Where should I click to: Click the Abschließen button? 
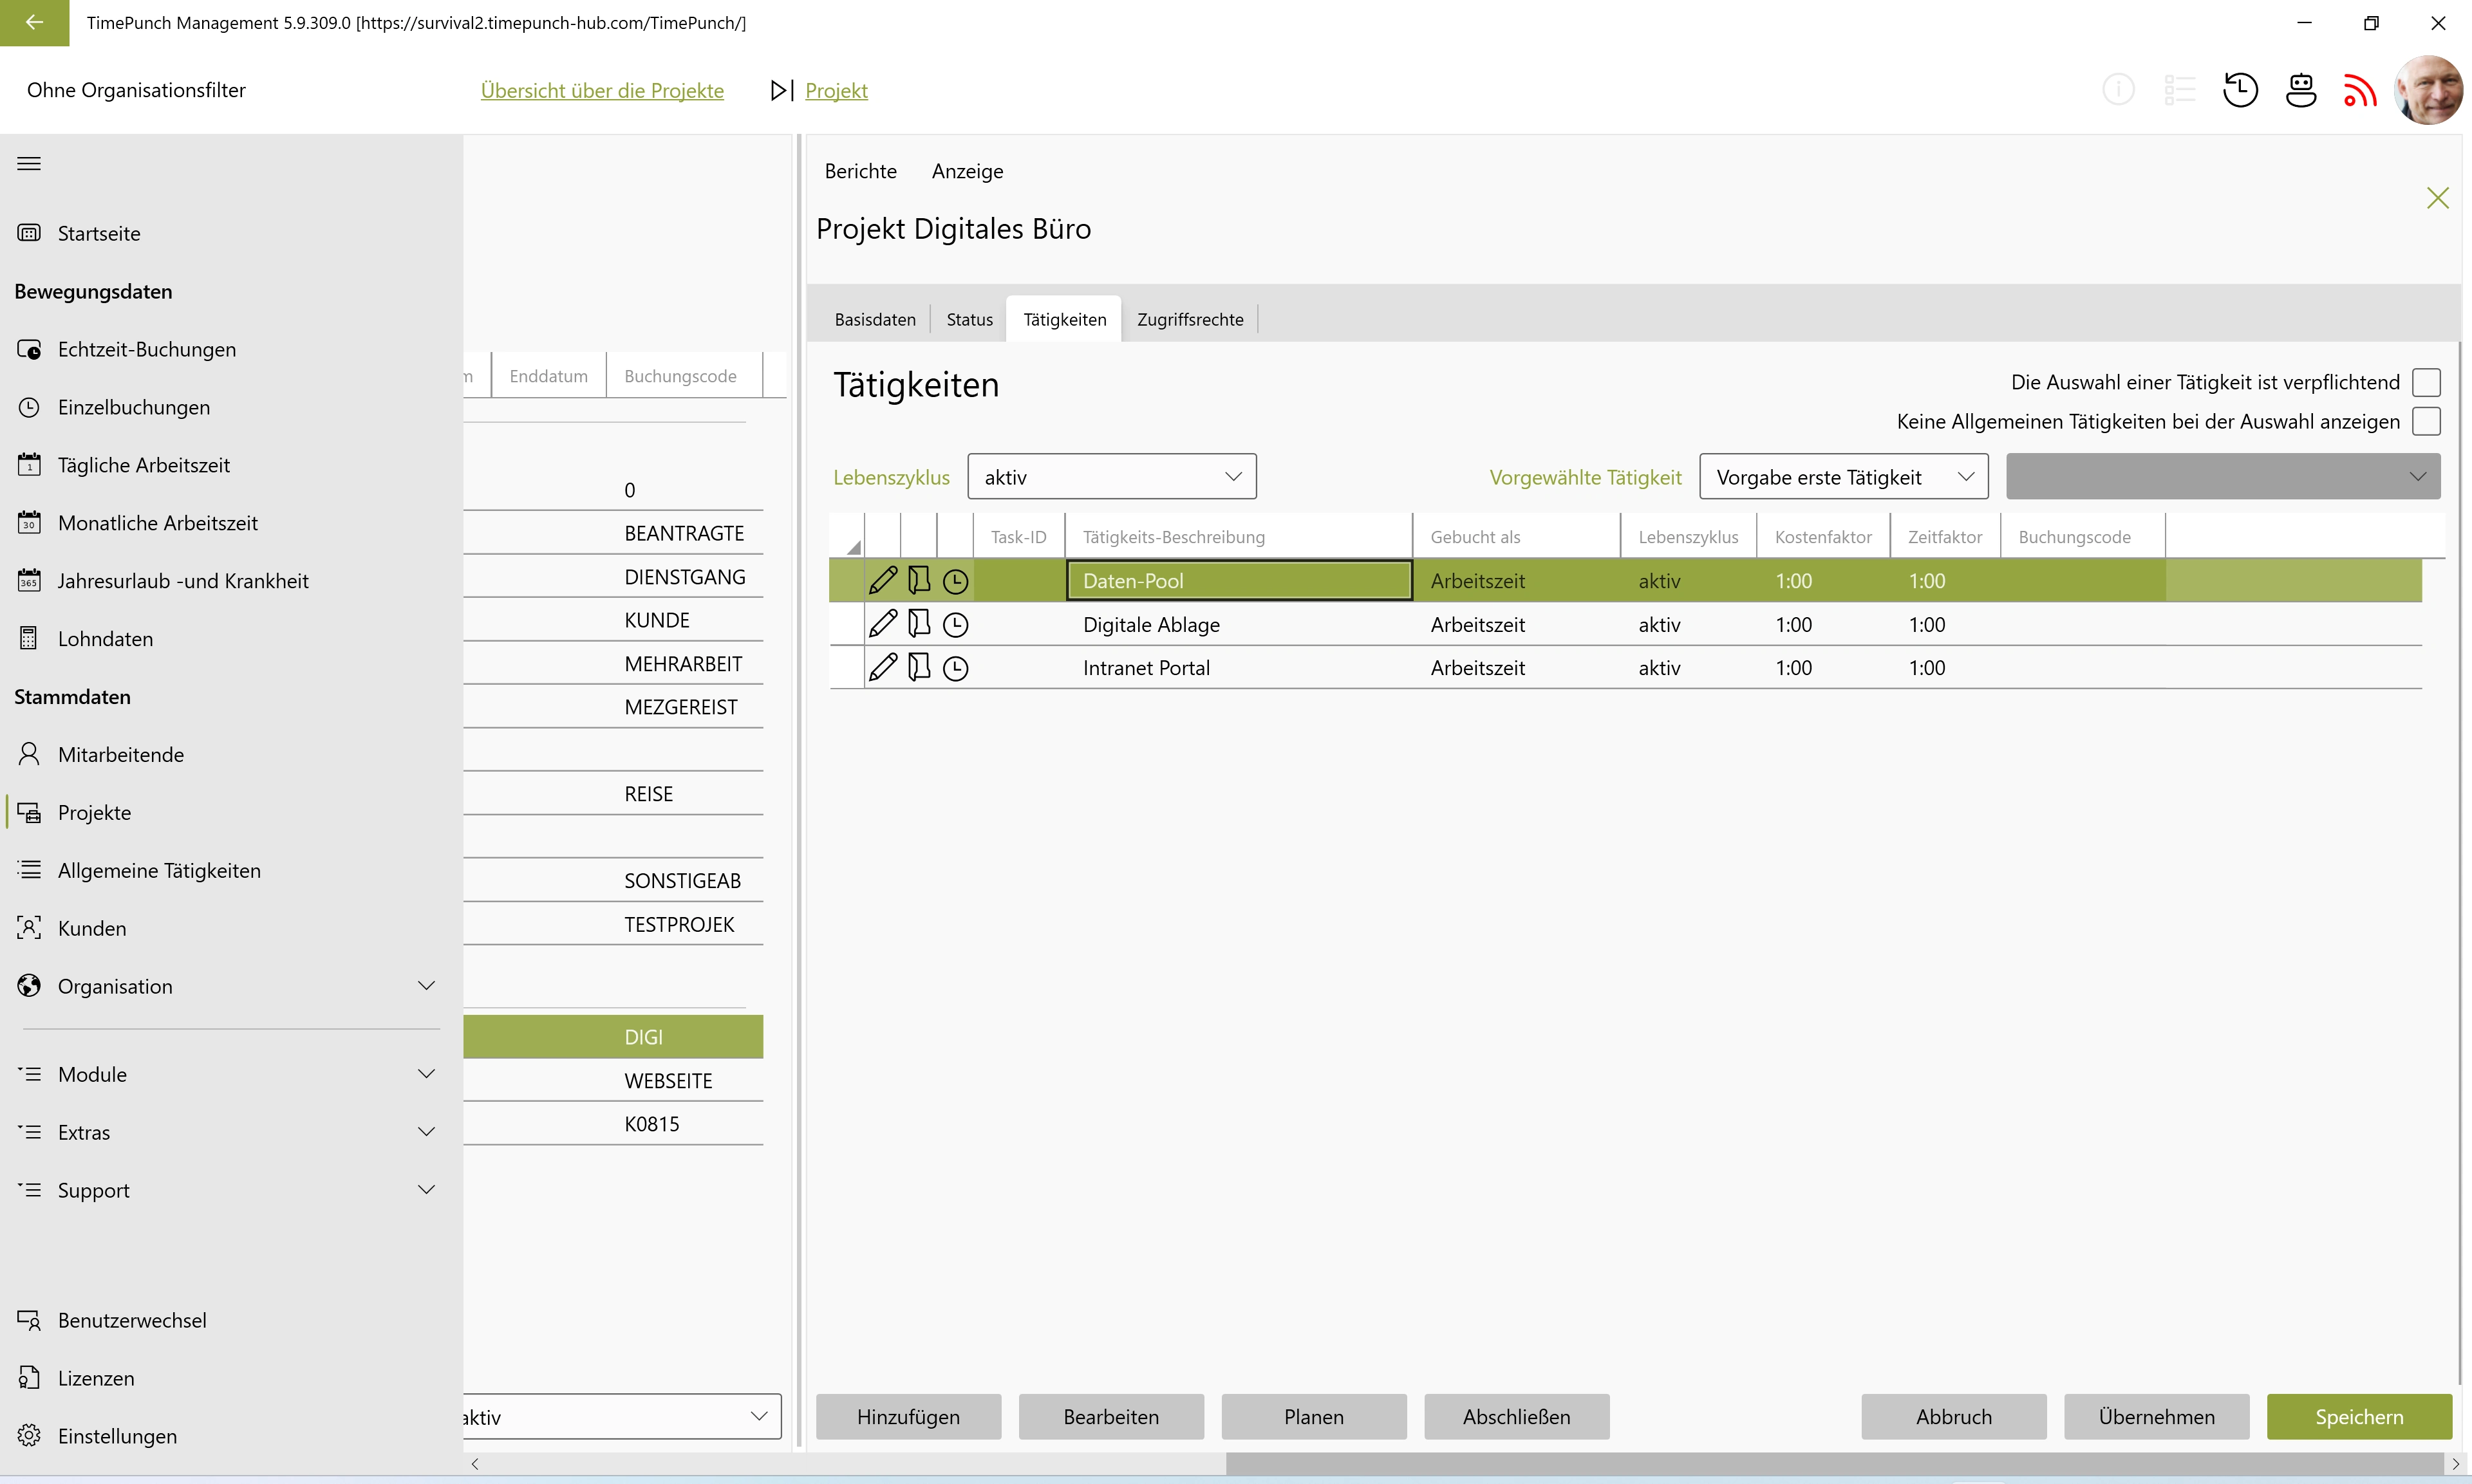coord(1517,1417)
